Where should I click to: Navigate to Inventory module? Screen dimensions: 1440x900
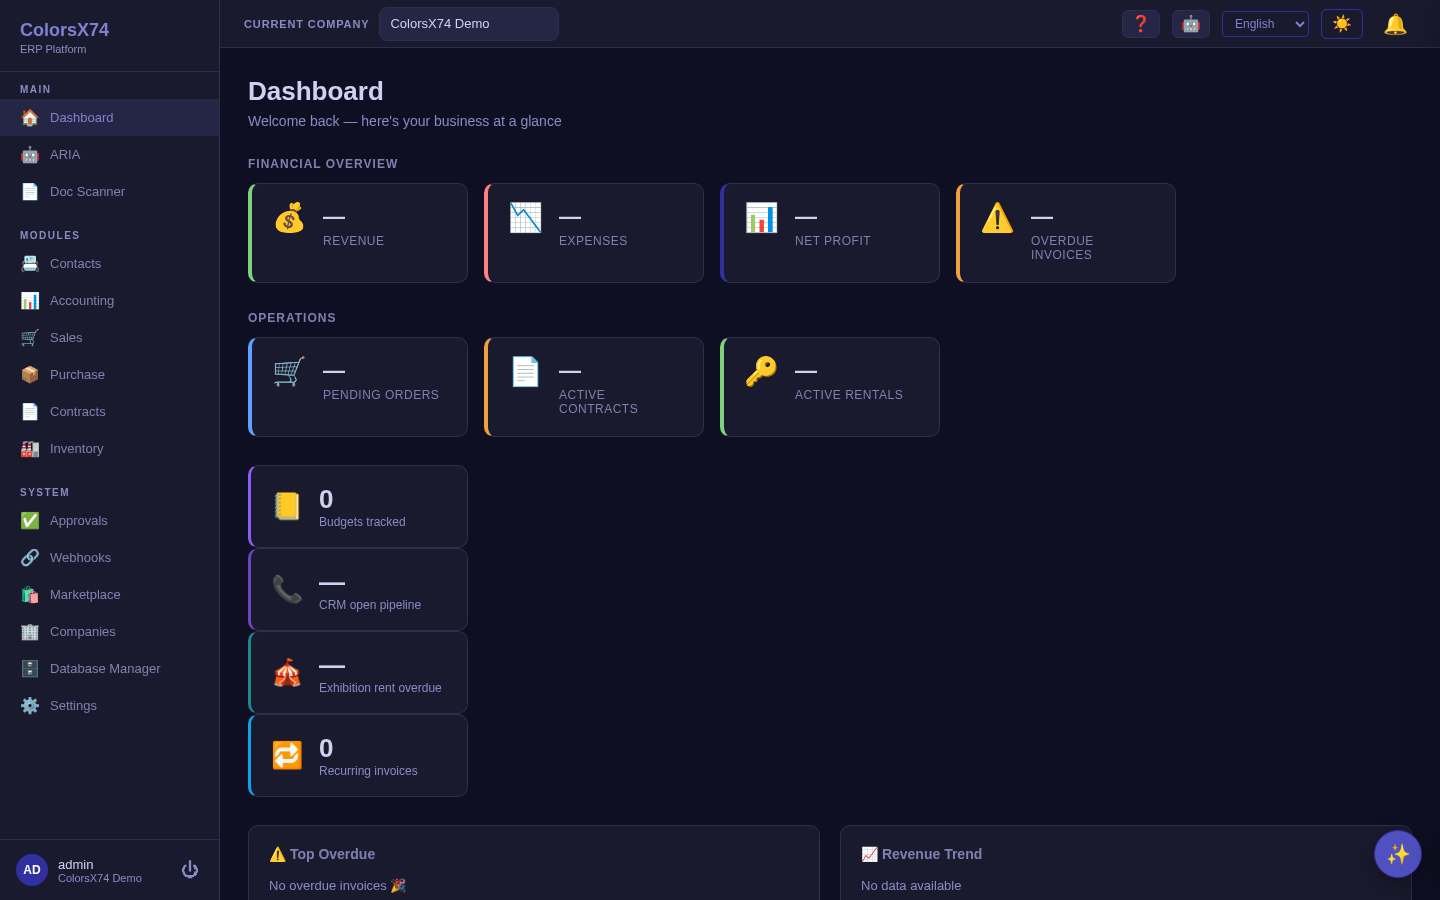[x=109, y=449]
